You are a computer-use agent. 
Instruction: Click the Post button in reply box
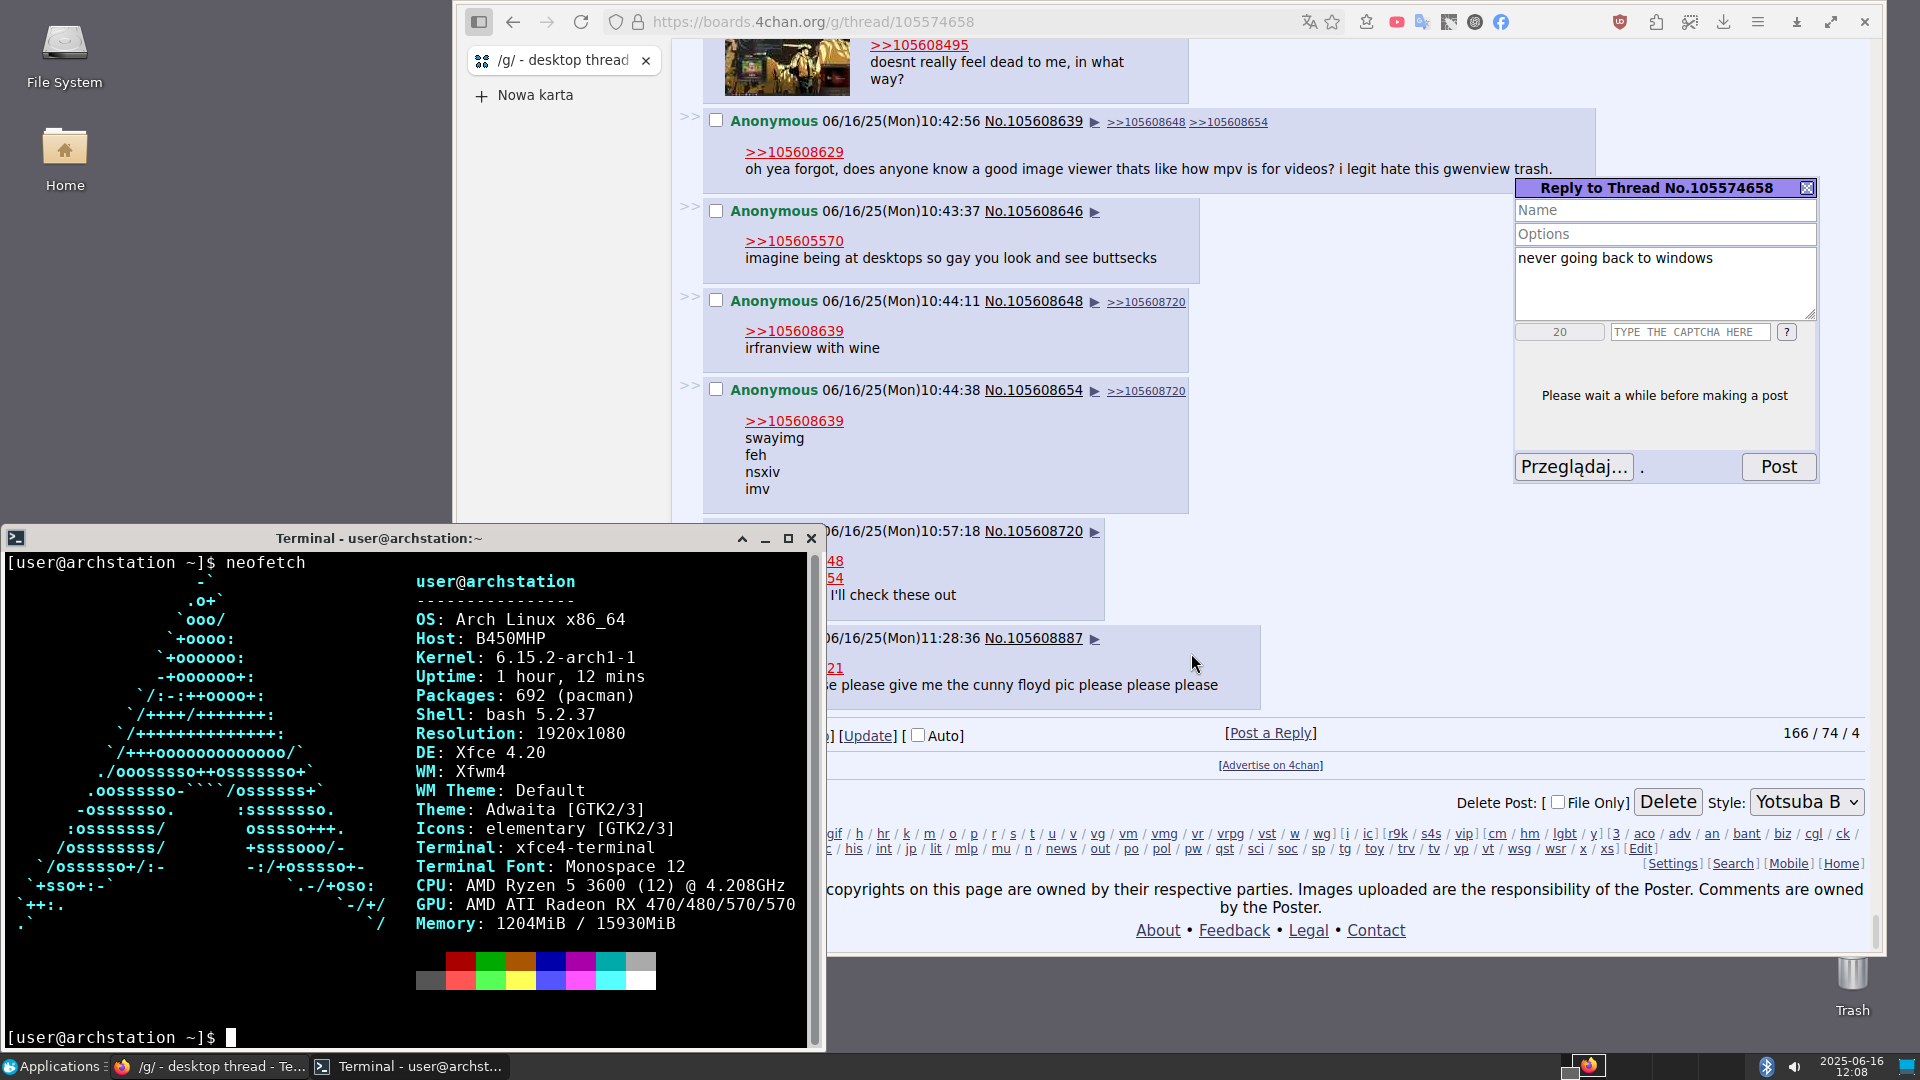pos(1779,467)
